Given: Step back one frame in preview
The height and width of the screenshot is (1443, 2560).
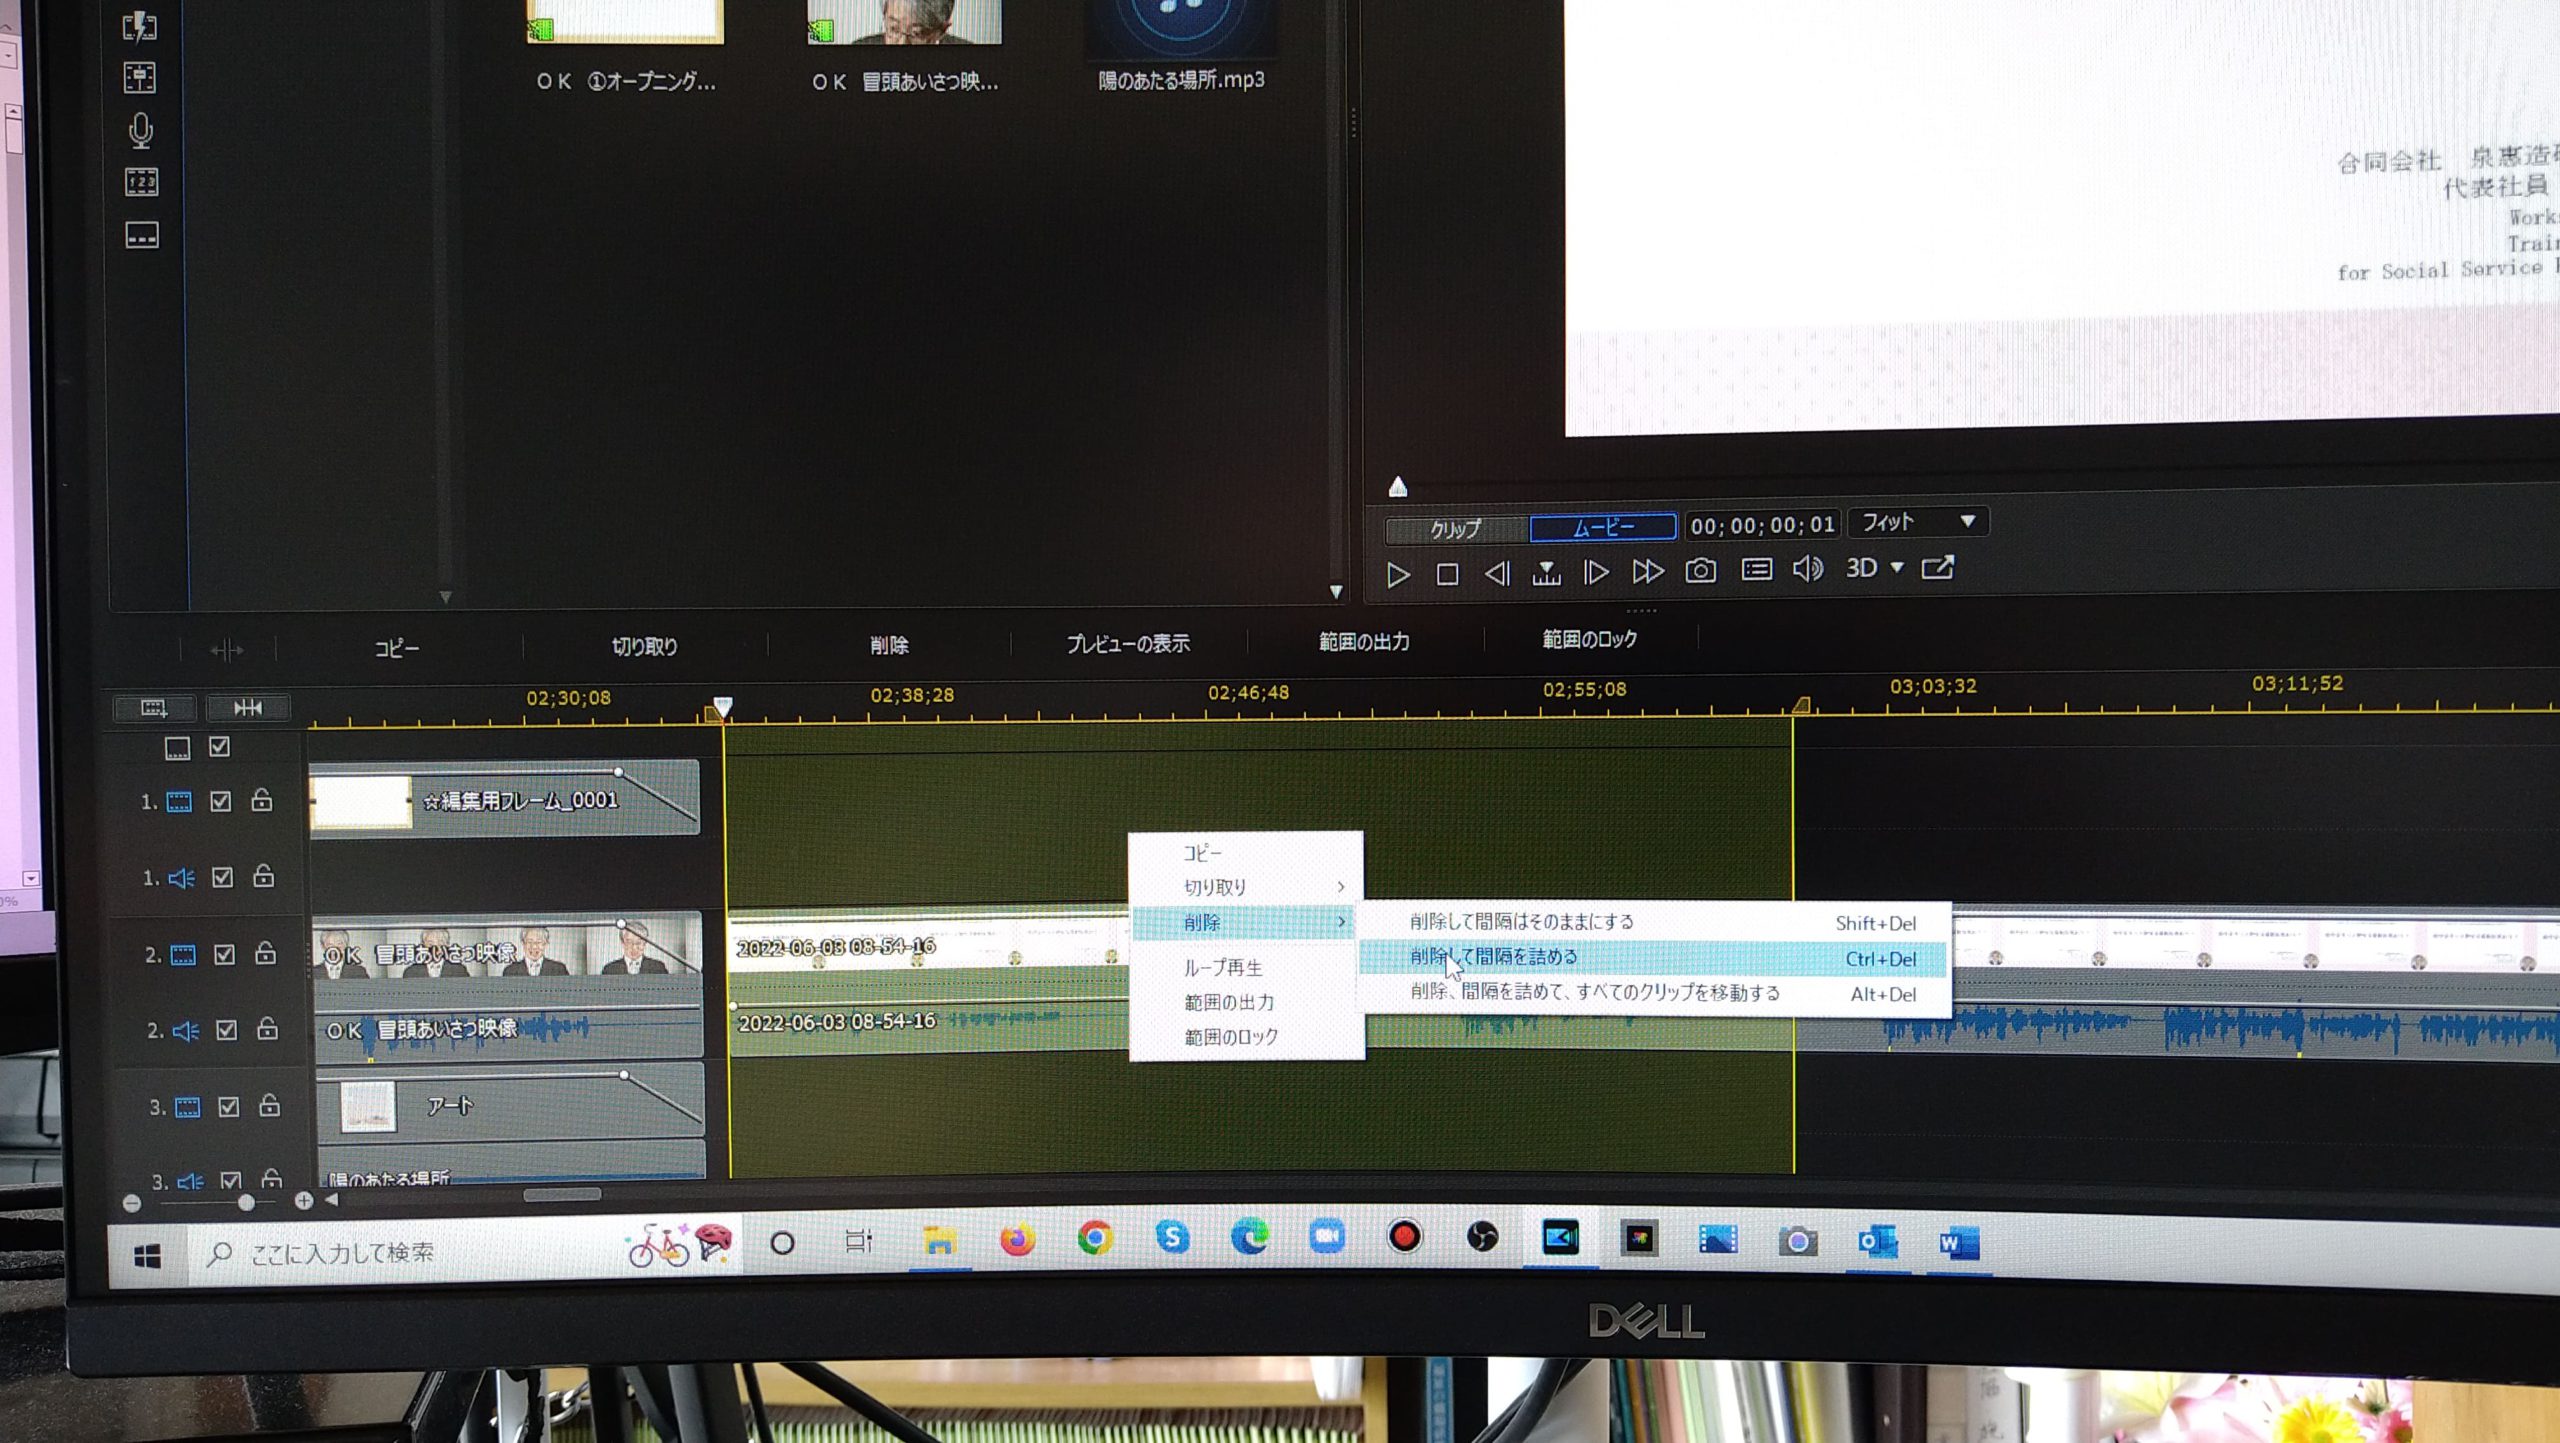Looking at the screenshot, I should tap(1497, 574).
